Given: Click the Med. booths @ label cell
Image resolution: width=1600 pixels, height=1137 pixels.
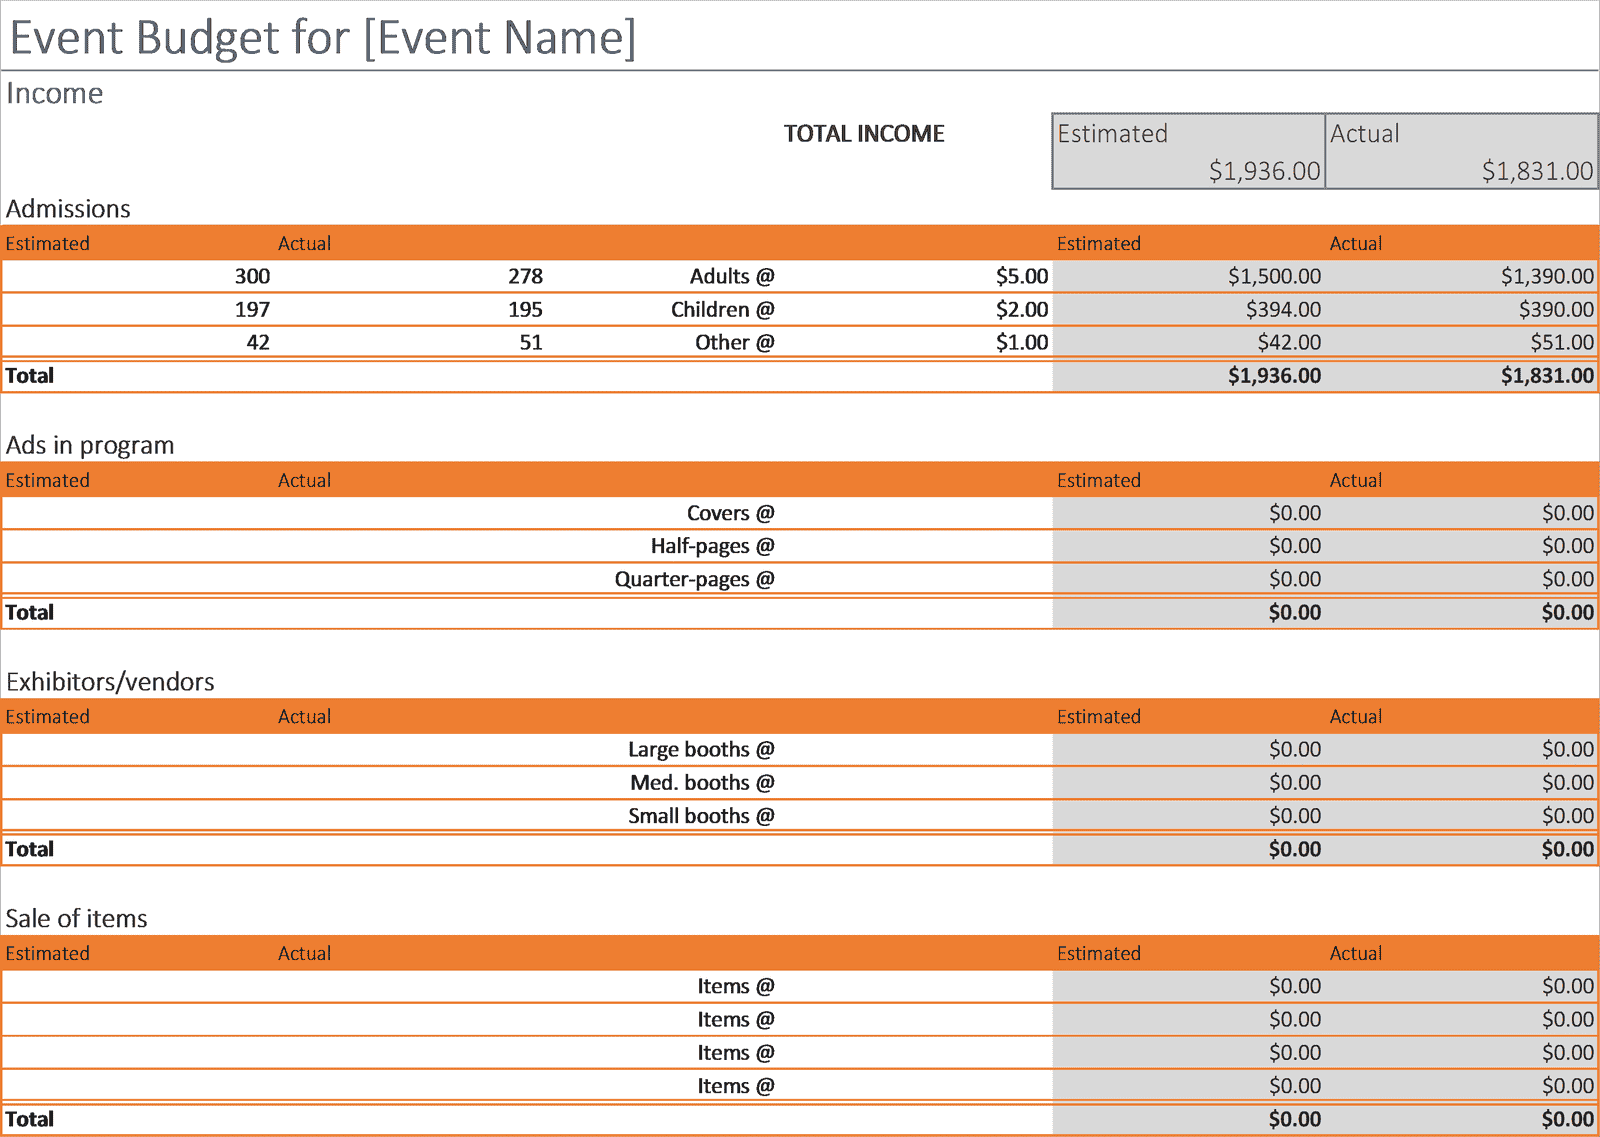Looking at the screenshot, I should [x=702, y=783].
